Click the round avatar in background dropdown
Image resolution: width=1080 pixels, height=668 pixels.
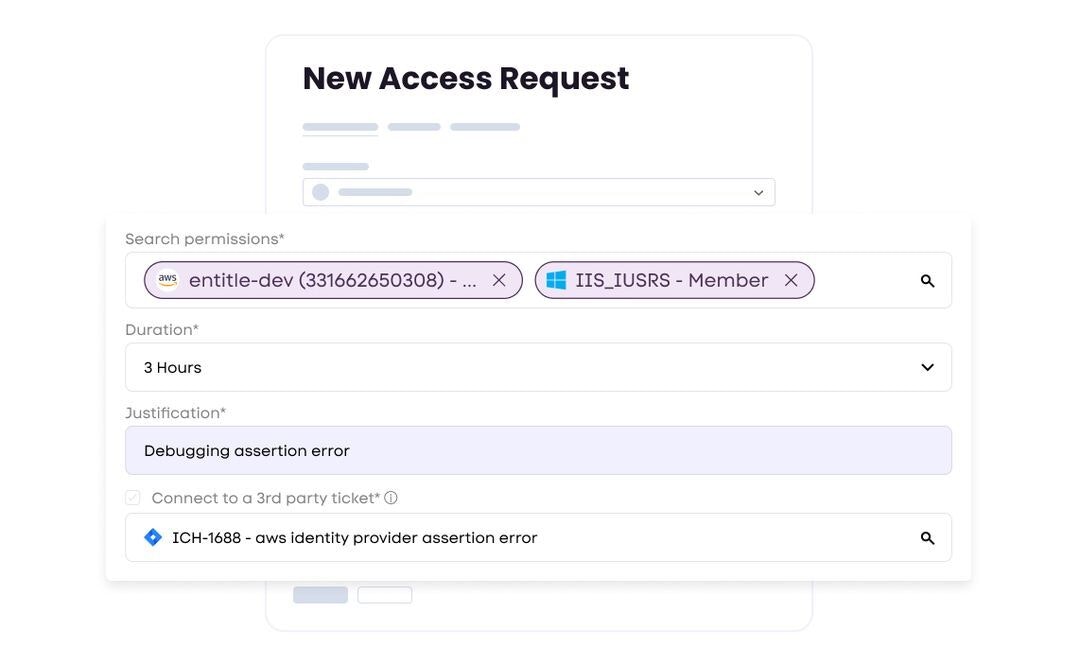[320, 192]
